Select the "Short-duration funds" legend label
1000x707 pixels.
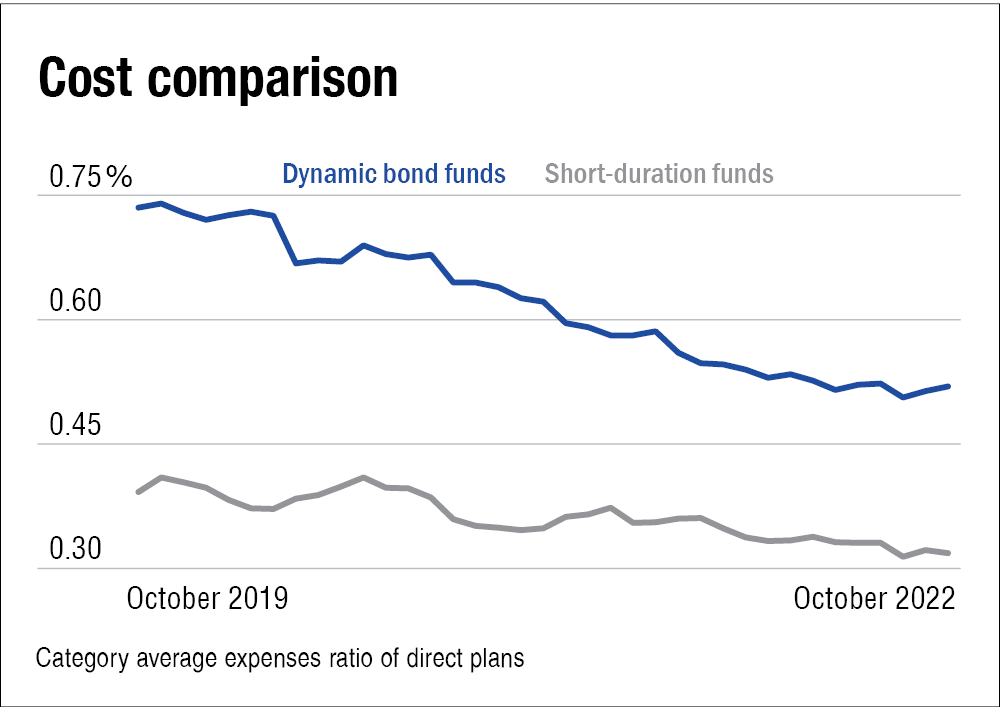(659, 174)
